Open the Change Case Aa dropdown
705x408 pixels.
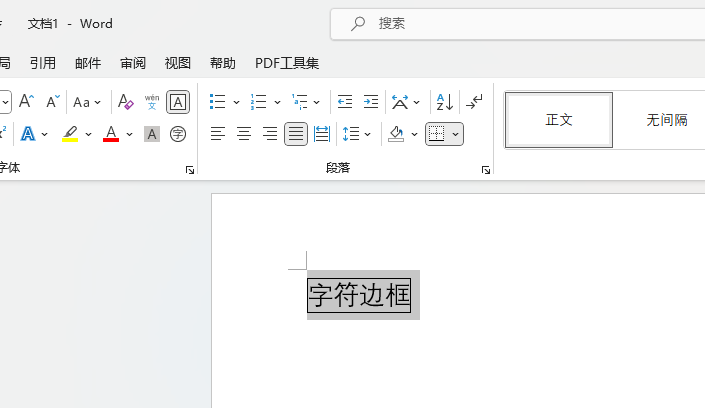87,102
